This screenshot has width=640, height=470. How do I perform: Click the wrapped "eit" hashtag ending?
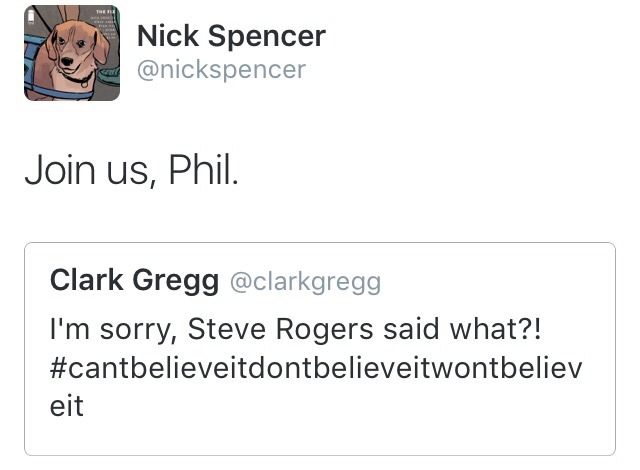(x=66, y=406)
